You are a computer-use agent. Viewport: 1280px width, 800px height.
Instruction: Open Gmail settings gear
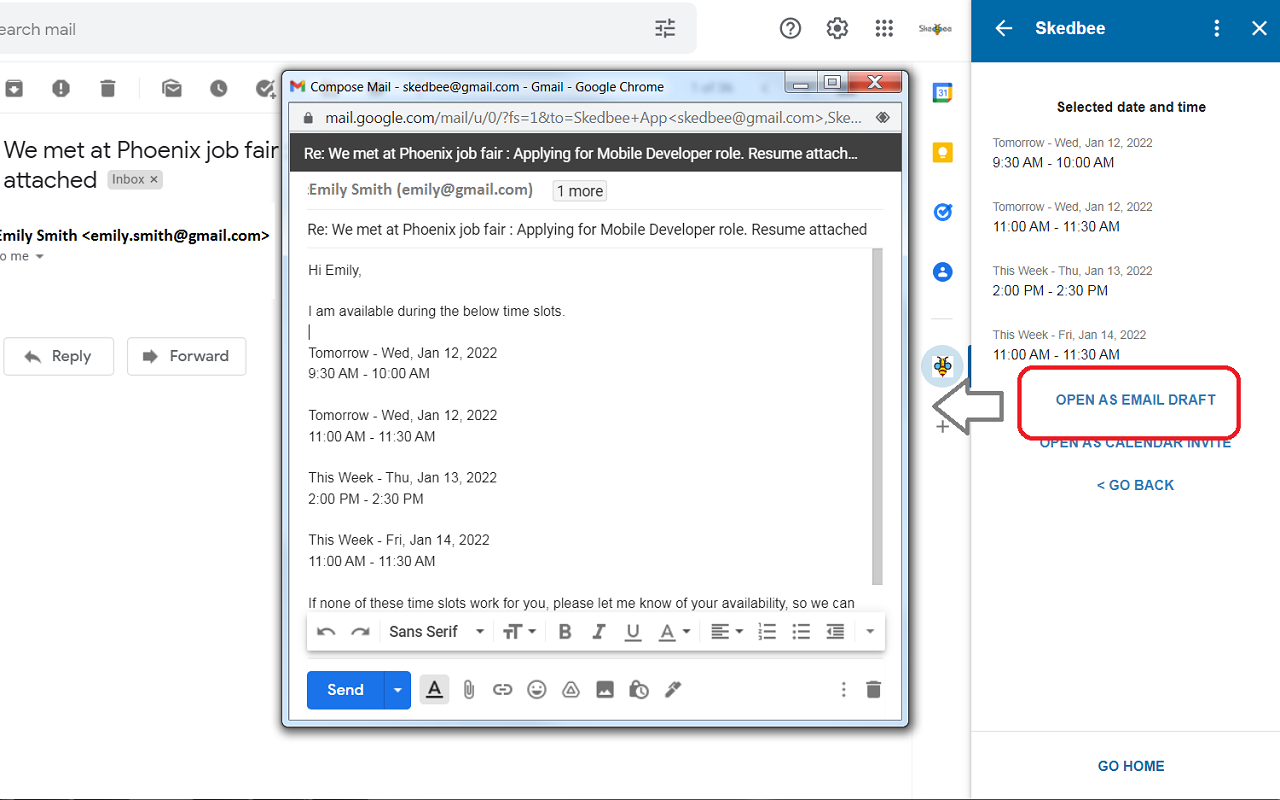pos(837,29)
